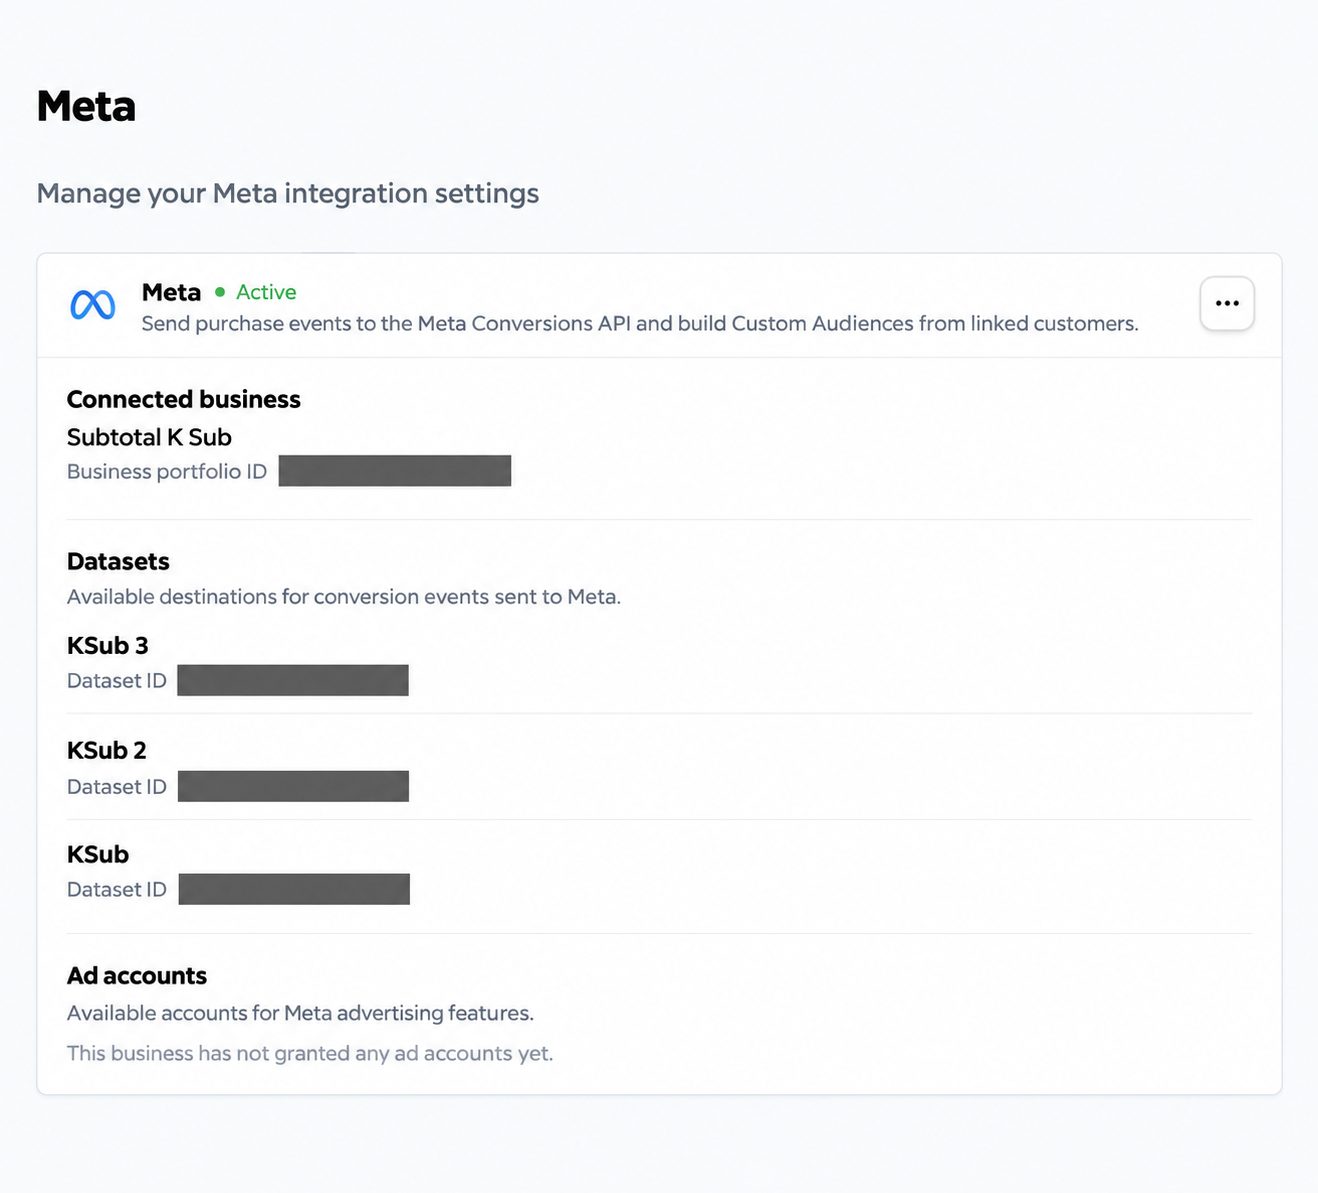
Task: Select the 'KSub 2' dataset name
Action: 107,750
